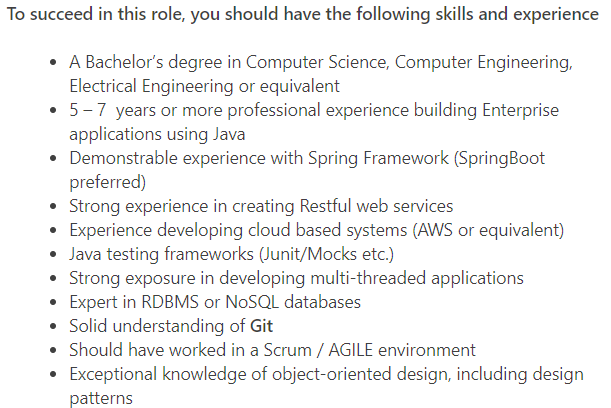Viewport: 611px width, 408px height.
Task: Click the bullet before 'Expert in RDBMS'
Action: click(53, 302)
